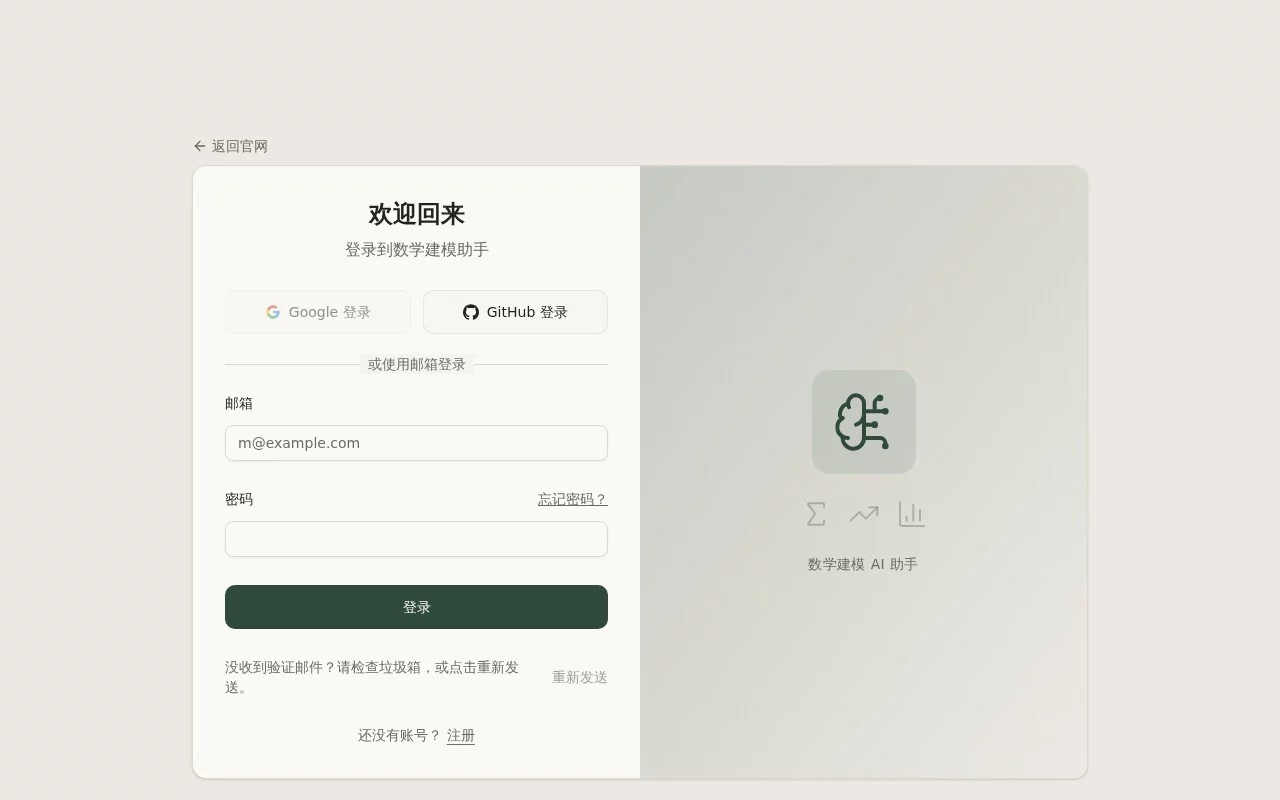Click the 没收到验证邮件 hint text

point(372,677)
